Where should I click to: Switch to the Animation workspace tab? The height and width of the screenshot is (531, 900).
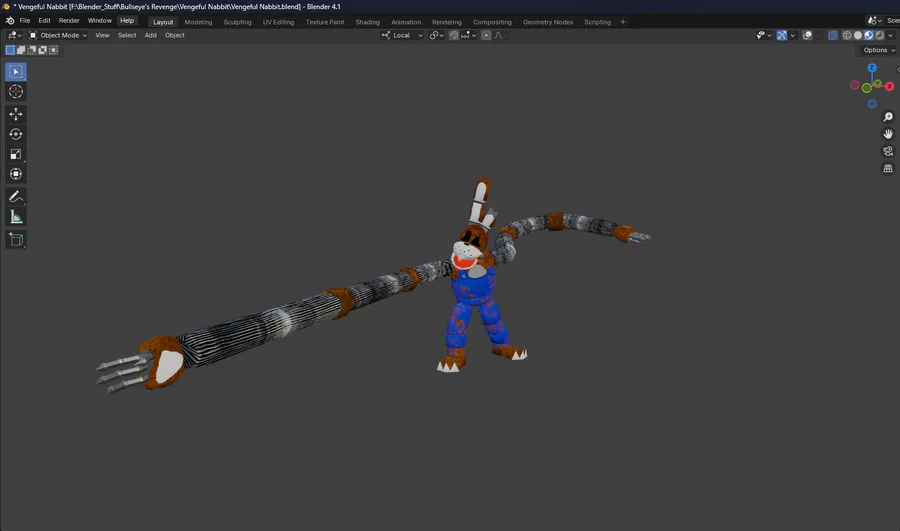[x=406, y=22]
